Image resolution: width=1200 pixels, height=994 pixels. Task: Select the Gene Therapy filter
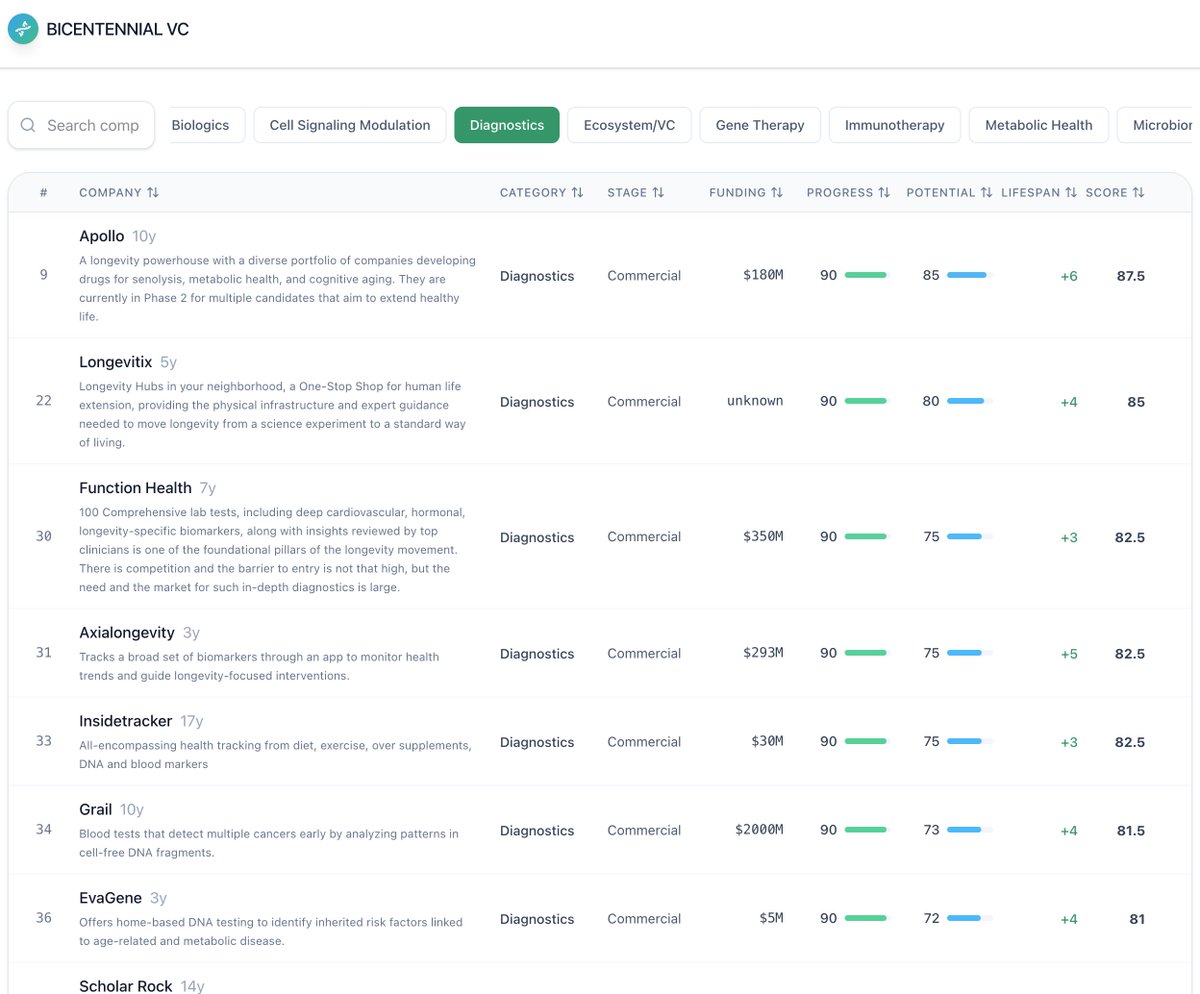click(x=760, y=125)
